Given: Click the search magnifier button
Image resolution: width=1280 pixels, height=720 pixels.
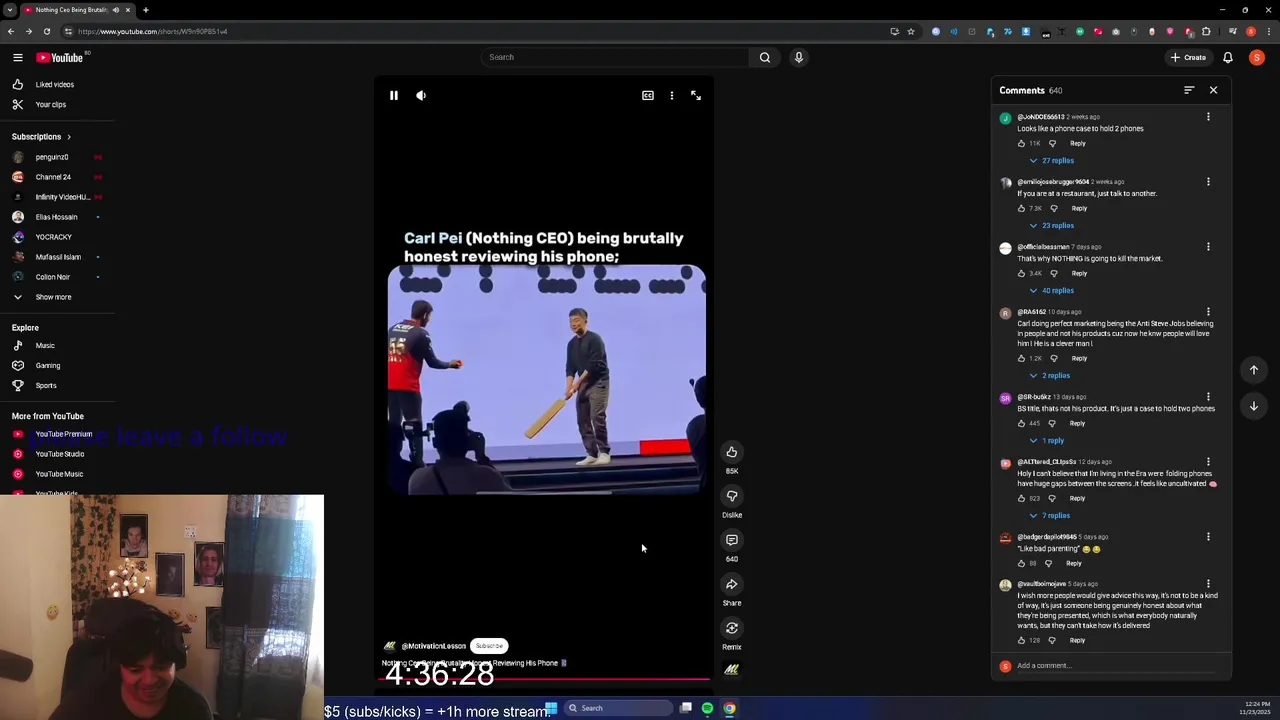Looking at the screenshot, I should (x=765, y=57).
